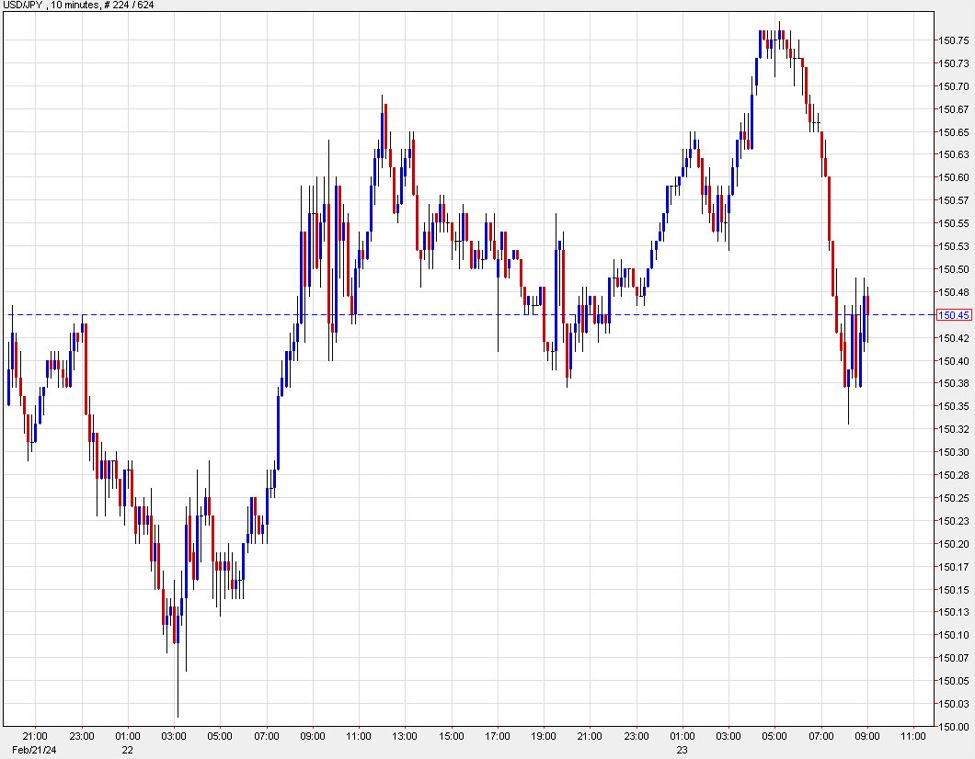Click the 11:00 label at far right
Screen dimensions: 975x759
click(913, 736)
